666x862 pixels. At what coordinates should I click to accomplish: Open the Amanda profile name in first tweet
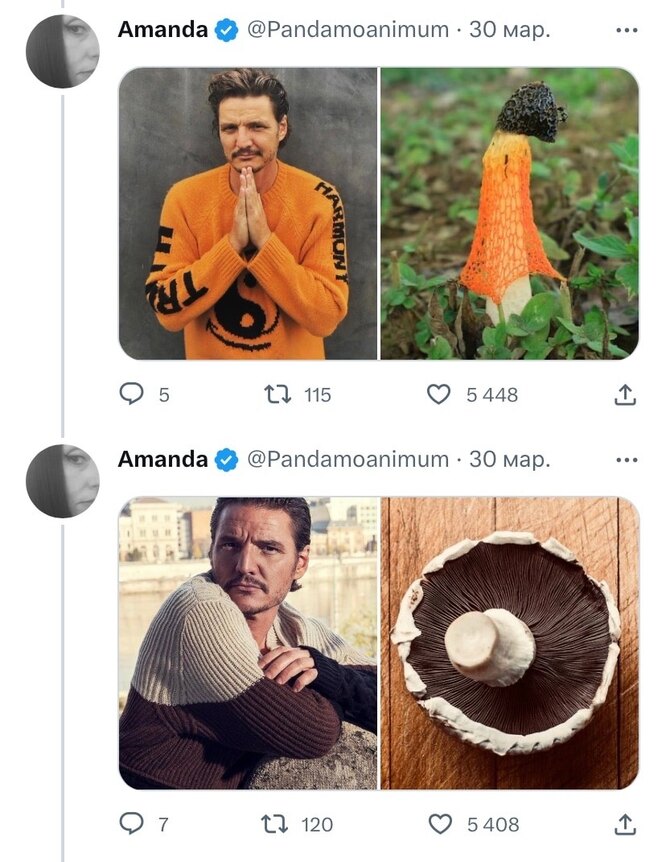tap(162, 30)
